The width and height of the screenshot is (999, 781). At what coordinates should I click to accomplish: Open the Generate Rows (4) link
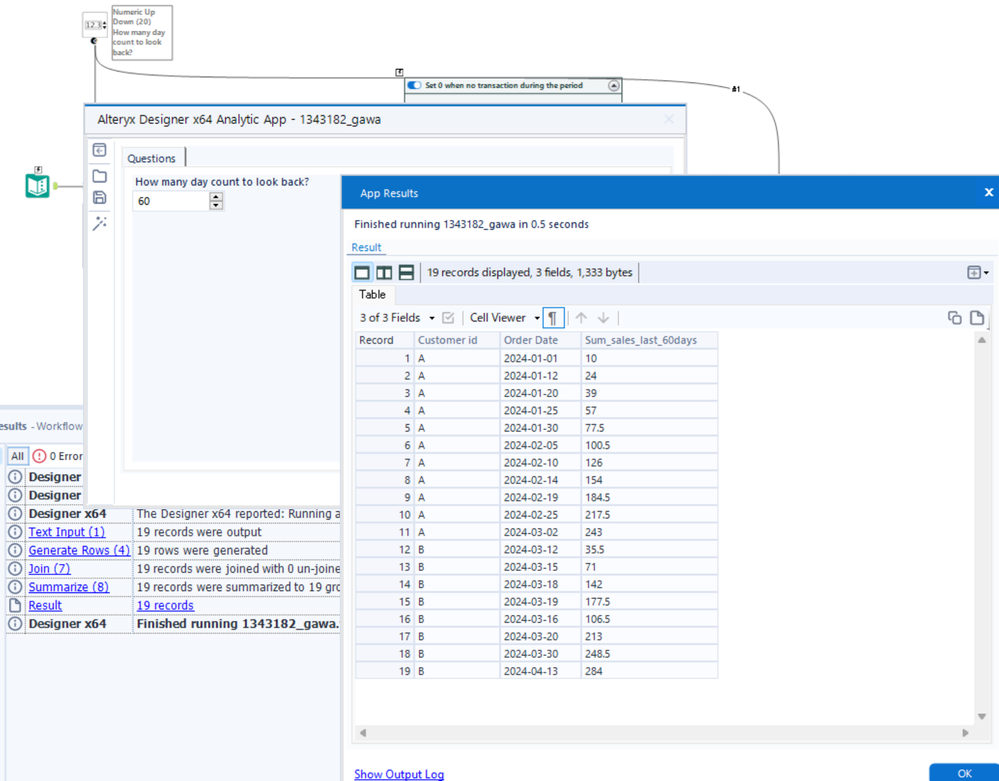tap(79, 550)
